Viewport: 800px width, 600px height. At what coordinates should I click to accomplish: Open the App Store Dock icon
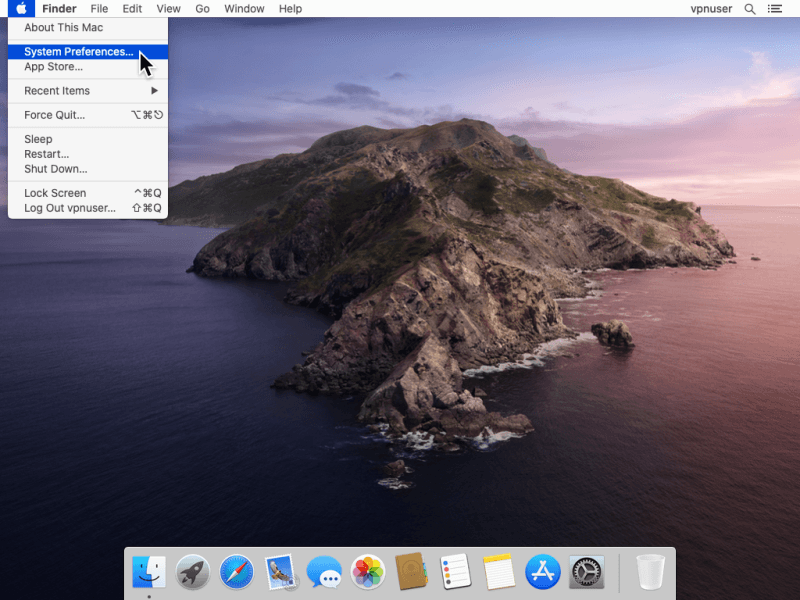(x=542, y=572)
